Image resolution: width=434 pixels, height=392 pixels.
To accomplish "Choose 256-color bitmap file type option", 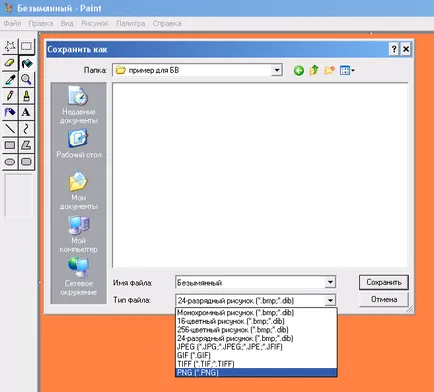I will pos(256,330).
